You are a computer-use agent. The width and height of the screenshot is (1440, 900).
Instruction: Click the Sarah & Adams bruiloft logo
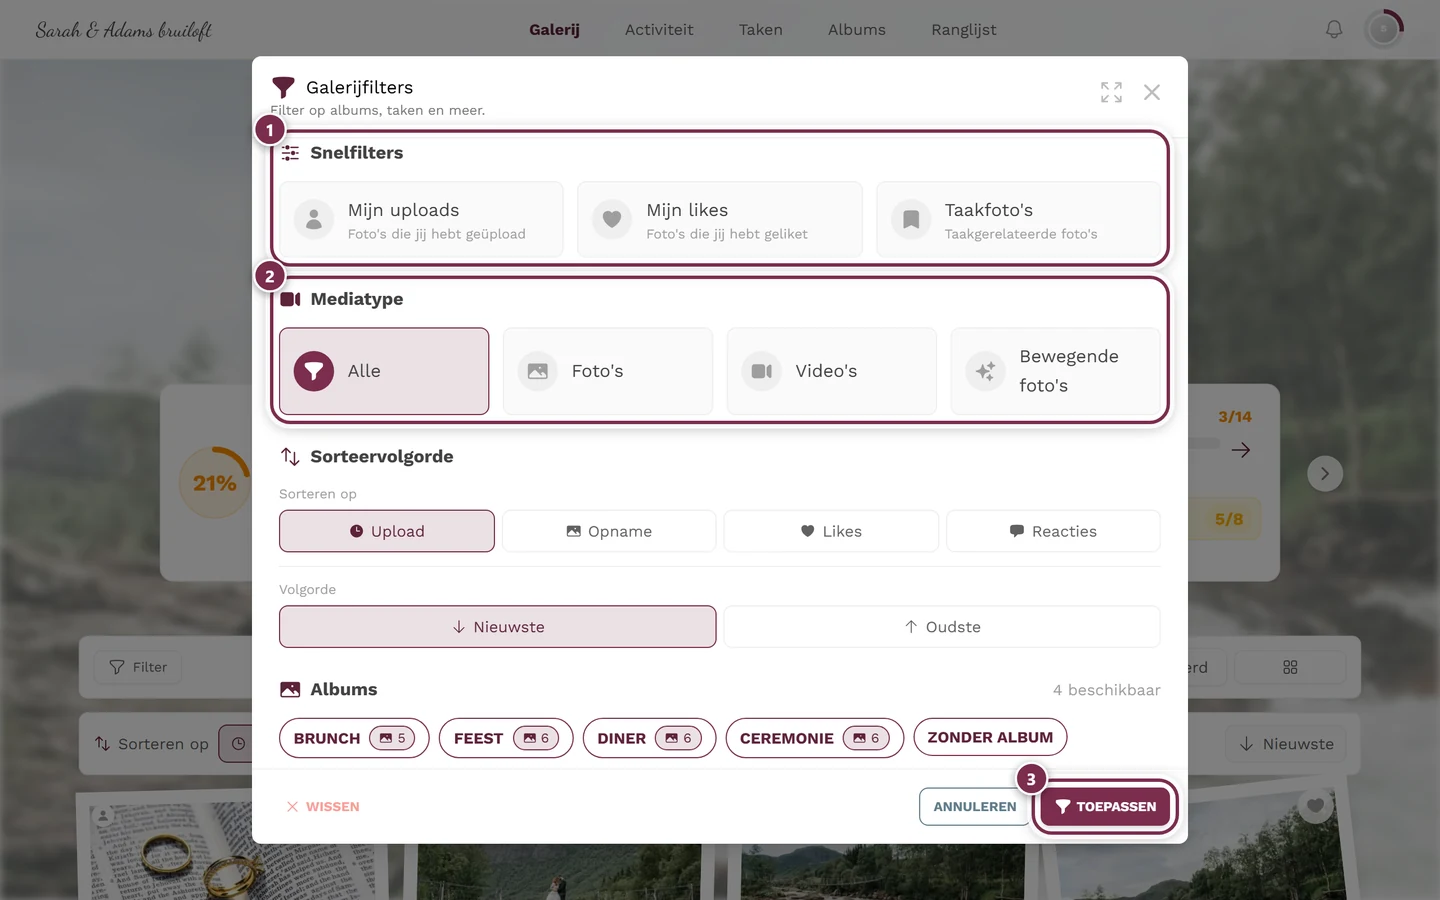tap(124, 30)
